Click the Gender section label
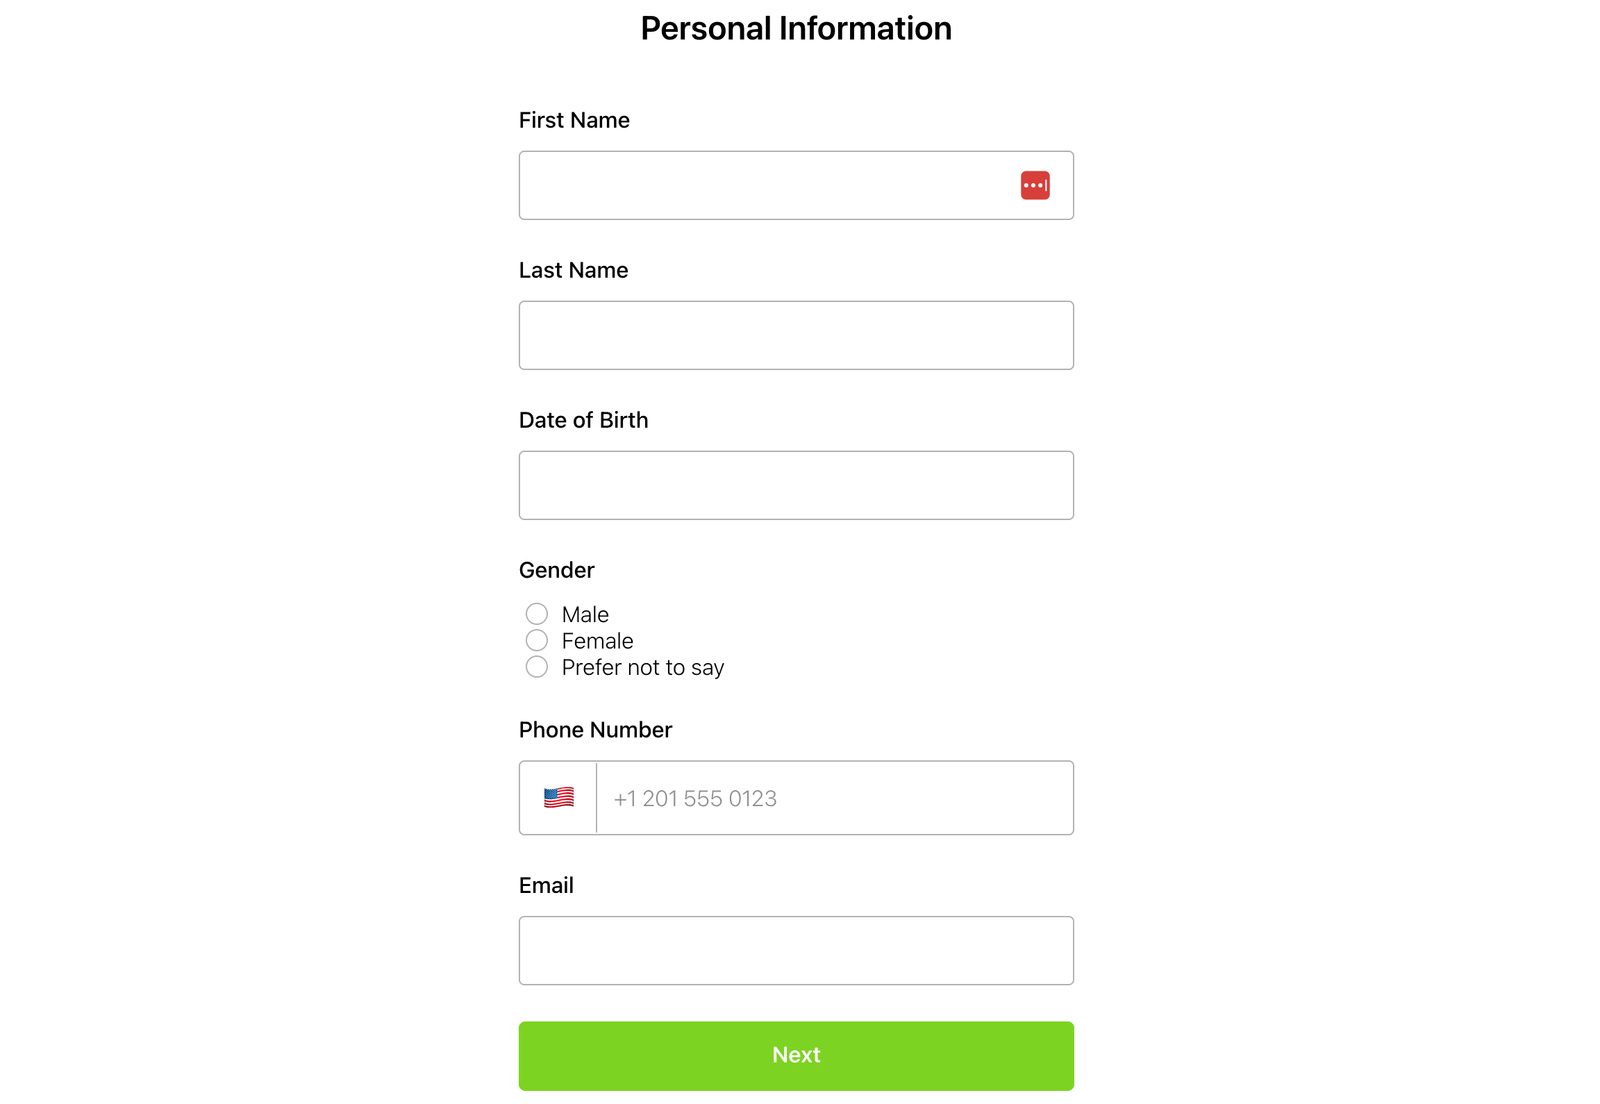The image size is (1600, 1104). coord(556,570)
